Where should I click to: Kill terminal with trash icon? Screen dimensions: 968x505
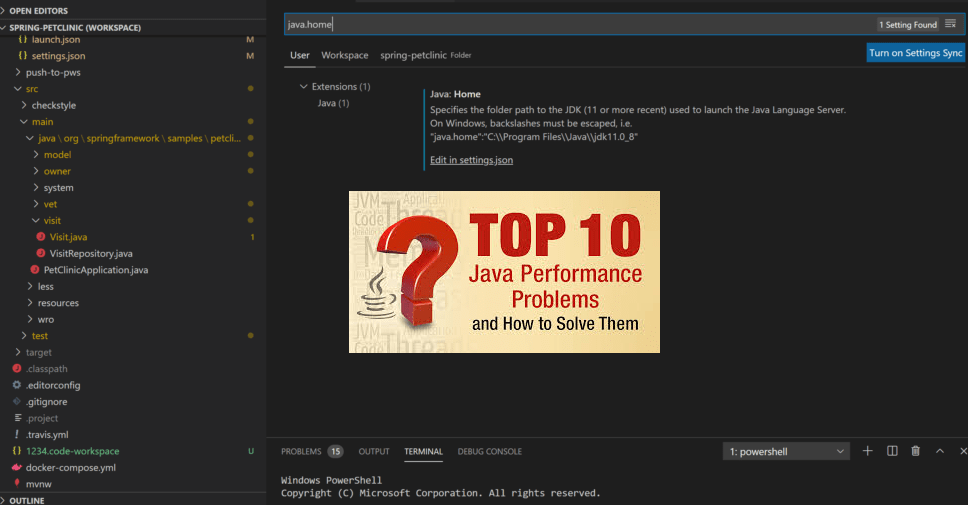pos(916,451)
